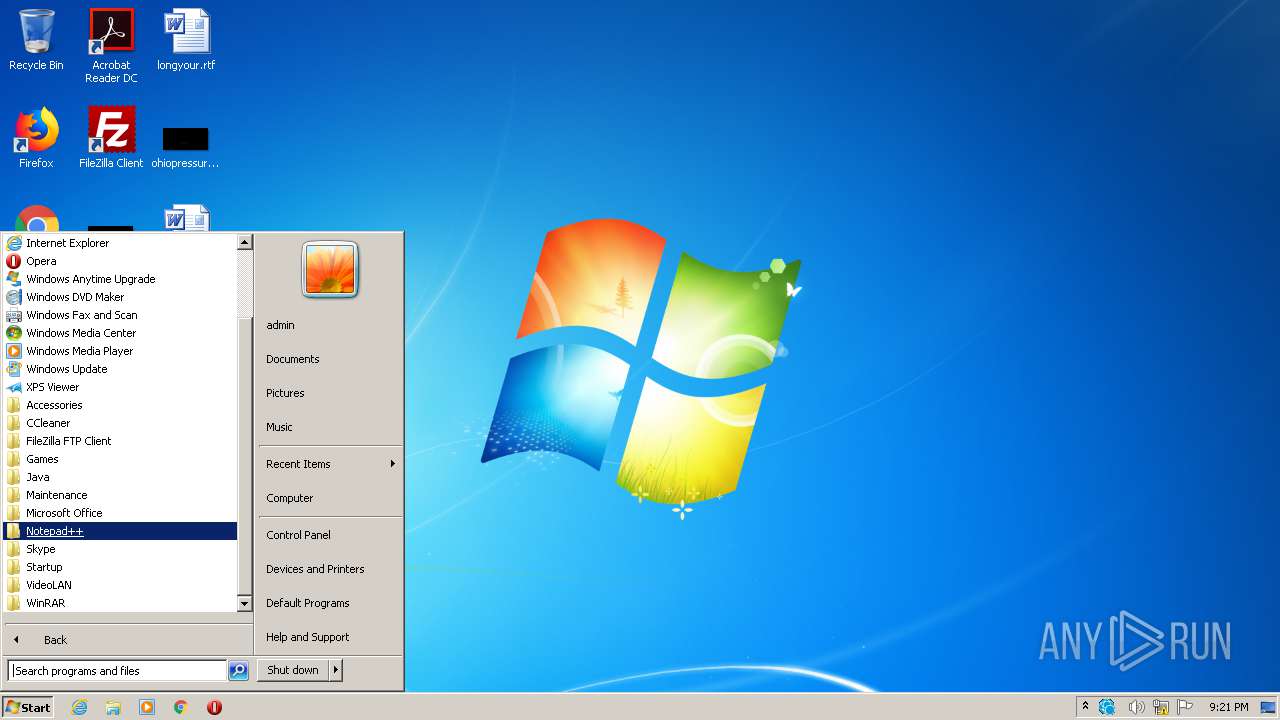Click the Shut down button
1280x720 pixels.
[x=293, y=670]
